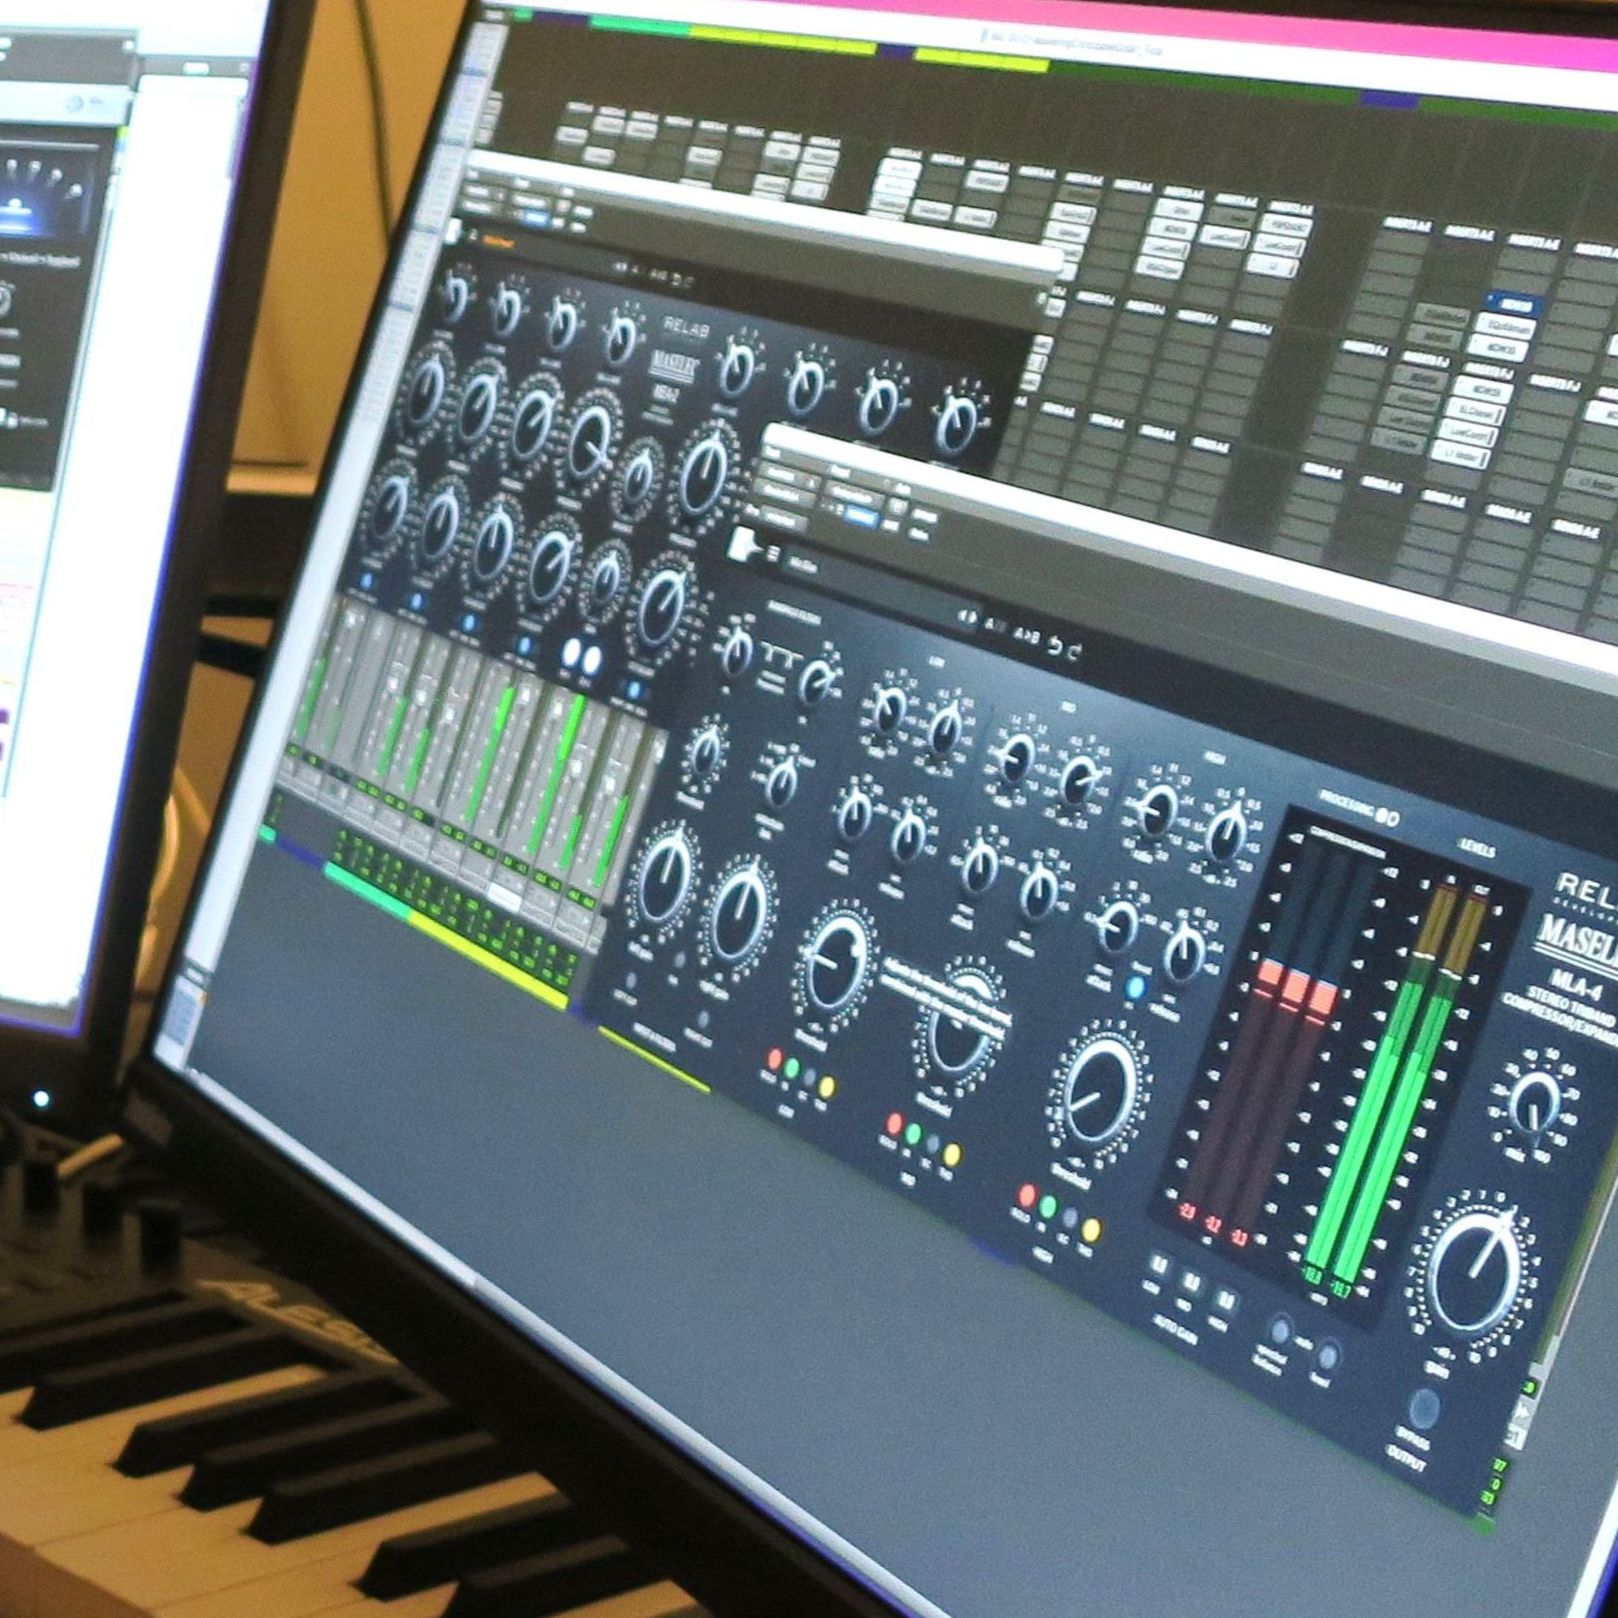Toggle the grey SC button of the Mid band
The image size is (1618, 1618).
point(933,1143)
